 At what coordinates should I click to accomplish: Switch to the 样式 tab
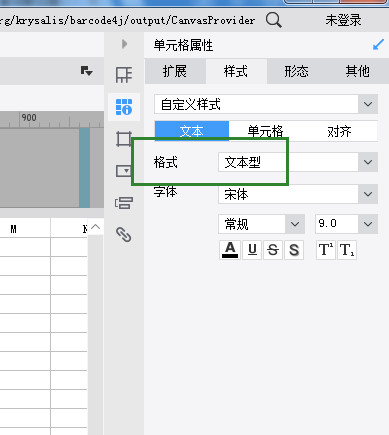pyautogui.click(x=236, y=71)
